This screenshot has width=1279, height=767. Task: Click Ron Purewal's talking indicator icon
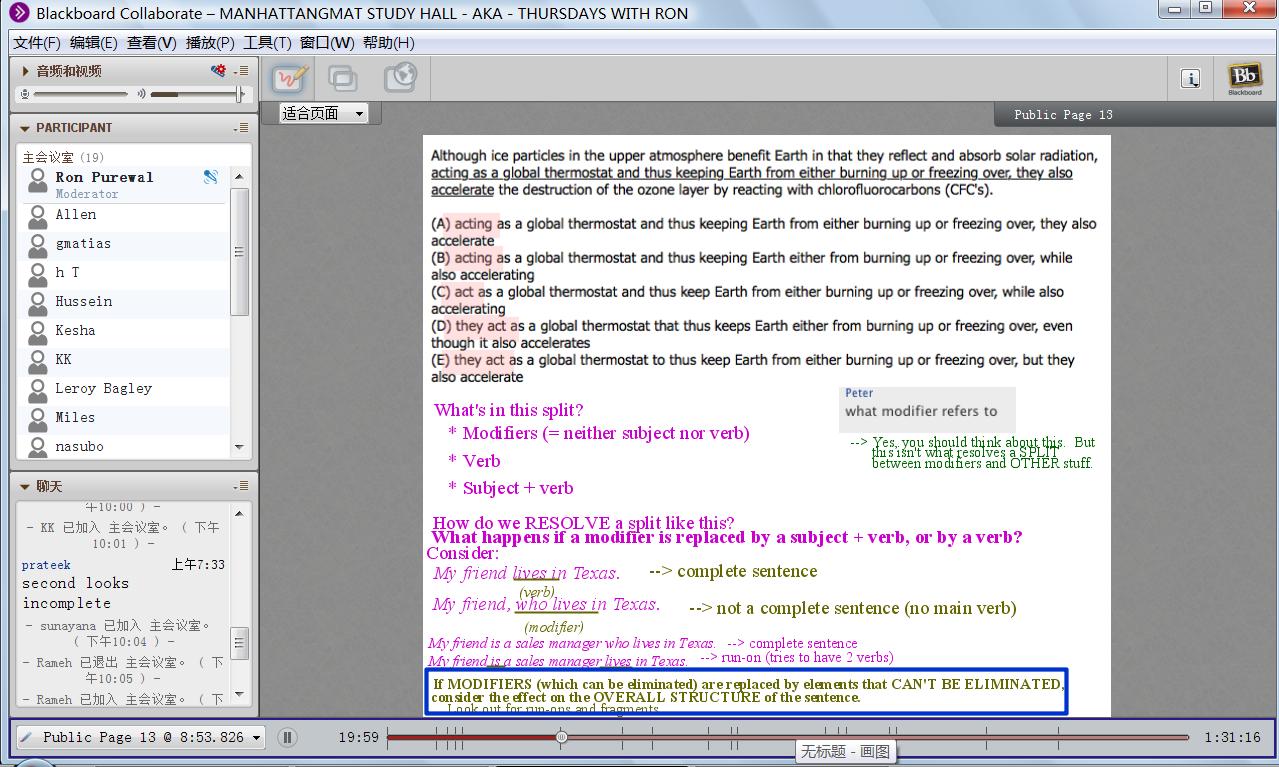[x=210, y=177]
